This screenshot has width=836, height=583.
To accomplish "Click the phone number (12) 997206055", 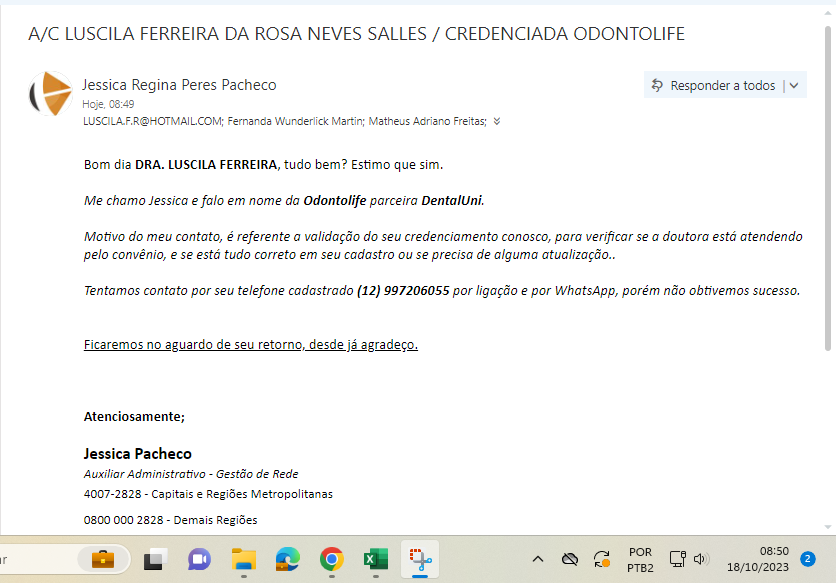I will [403, 291].
